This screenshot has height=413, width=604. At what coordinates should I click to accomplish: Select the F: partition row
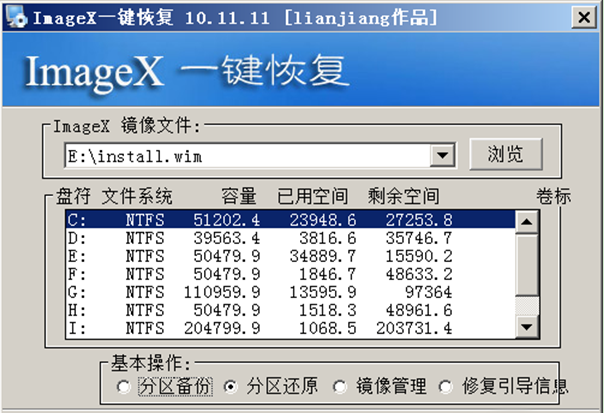click(x=291, y=274)
